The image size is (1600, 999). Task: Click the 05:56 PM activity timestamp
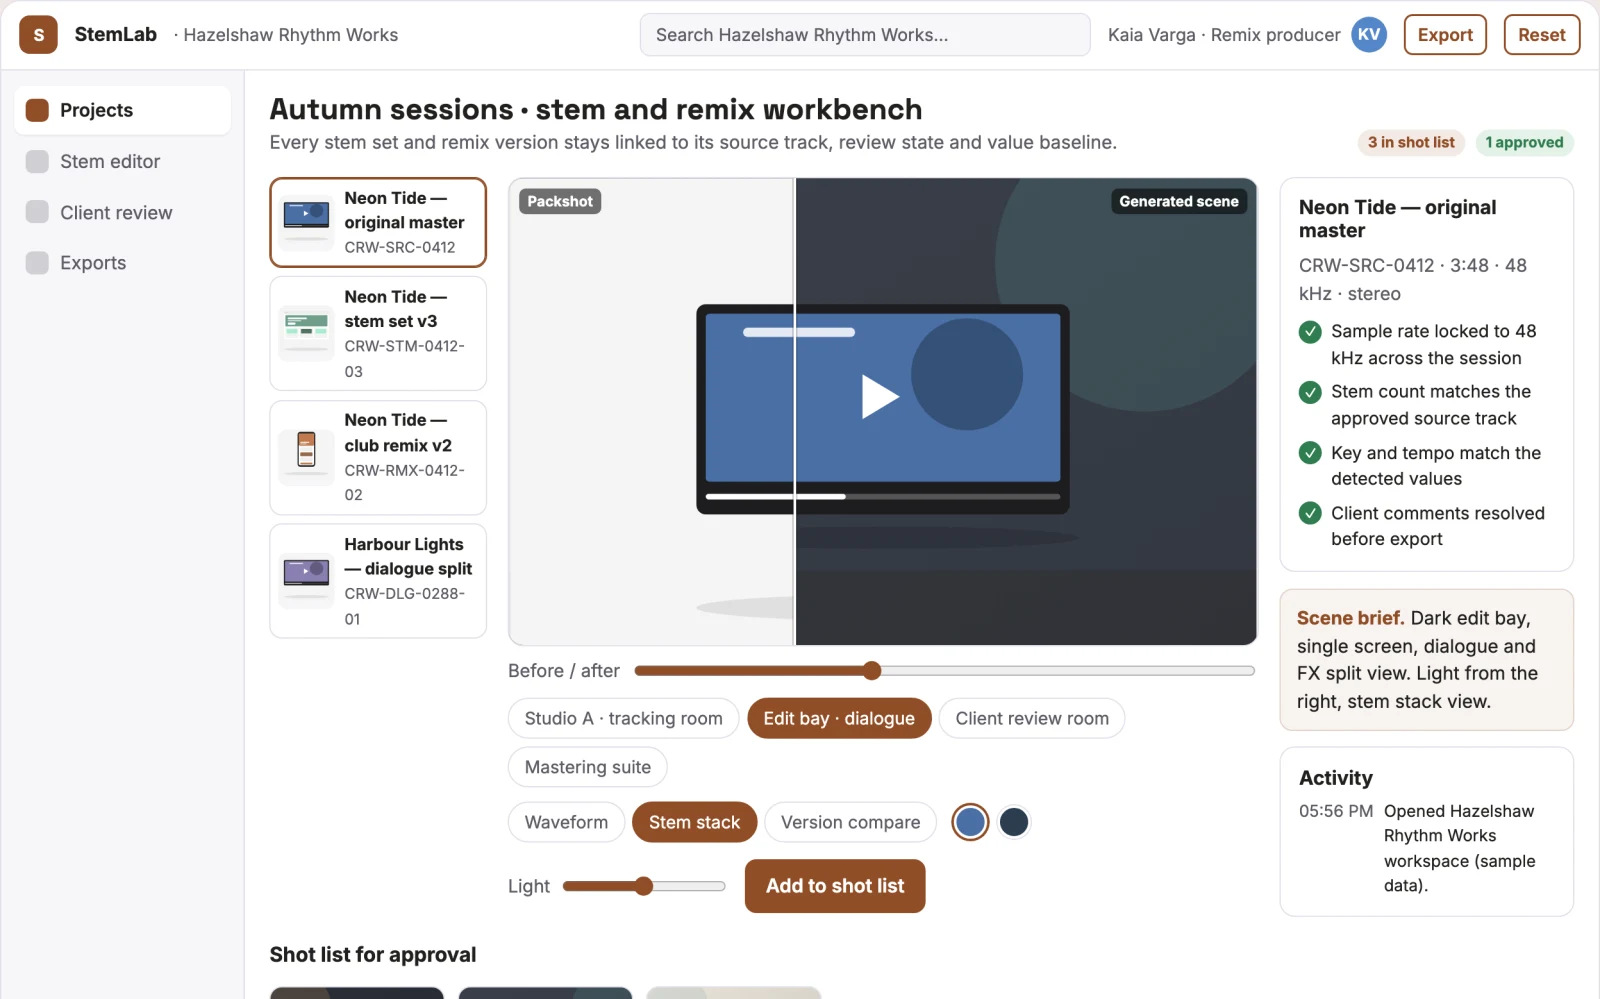click(x=1336, y=811)
